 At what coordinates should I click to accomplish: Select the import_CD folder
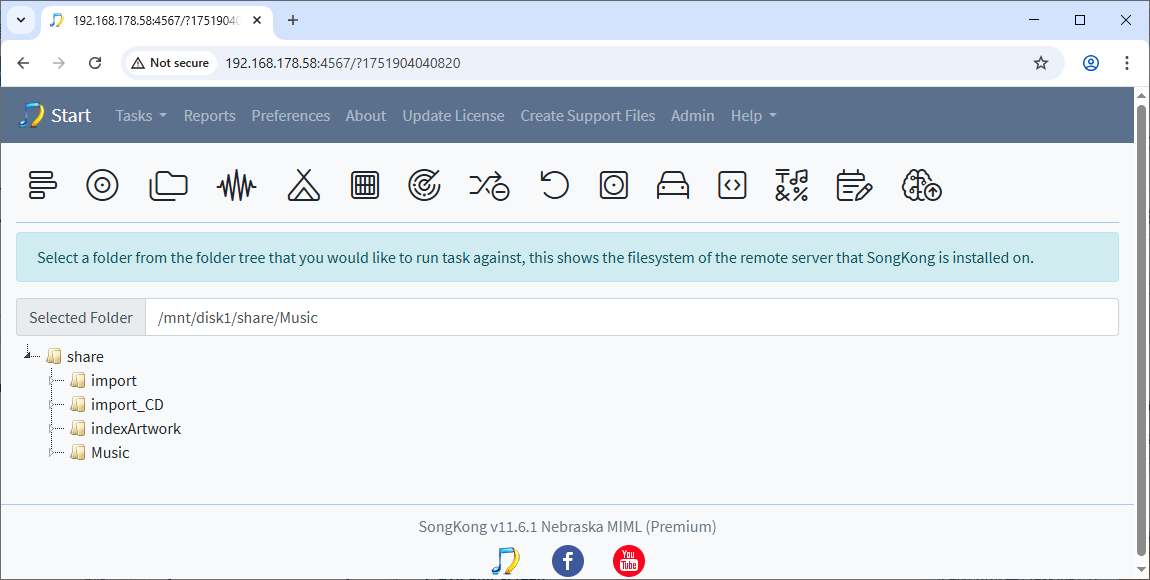pos(127,405)
